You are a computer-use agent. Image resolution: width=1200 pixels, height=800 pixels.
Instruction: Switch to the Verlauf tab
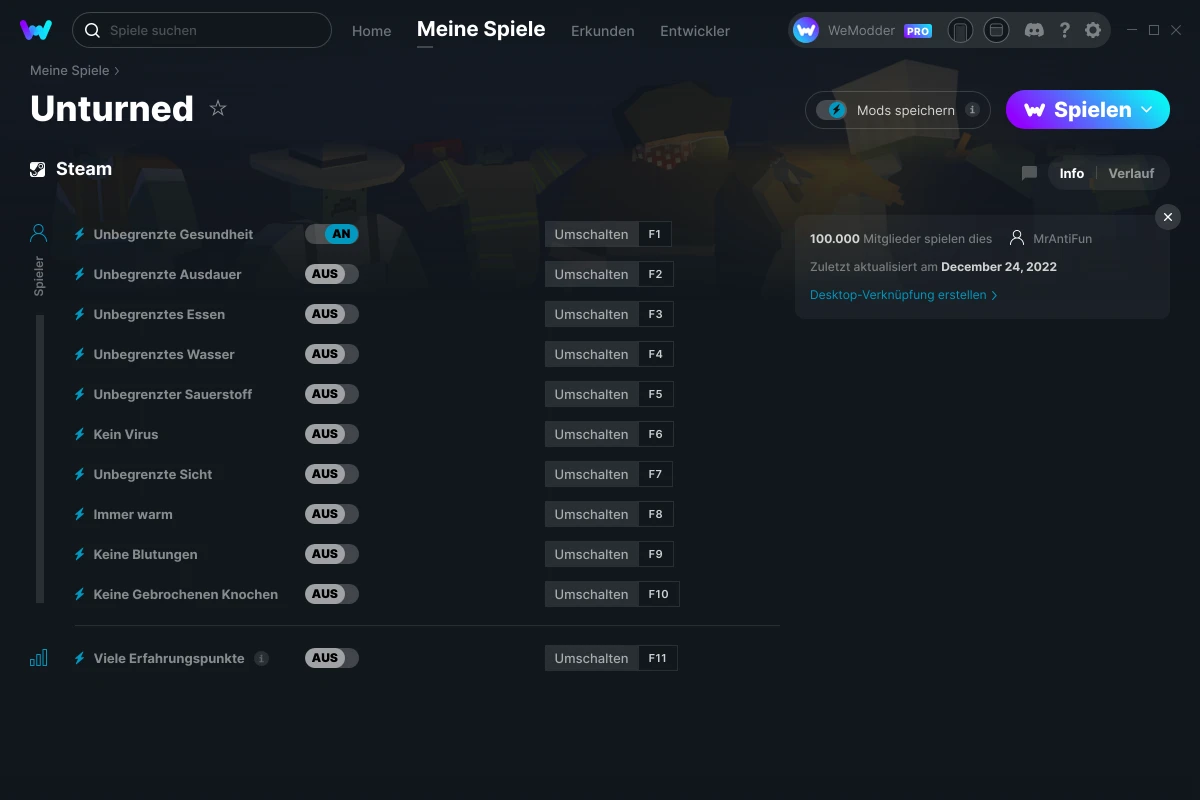point(1131,173)
